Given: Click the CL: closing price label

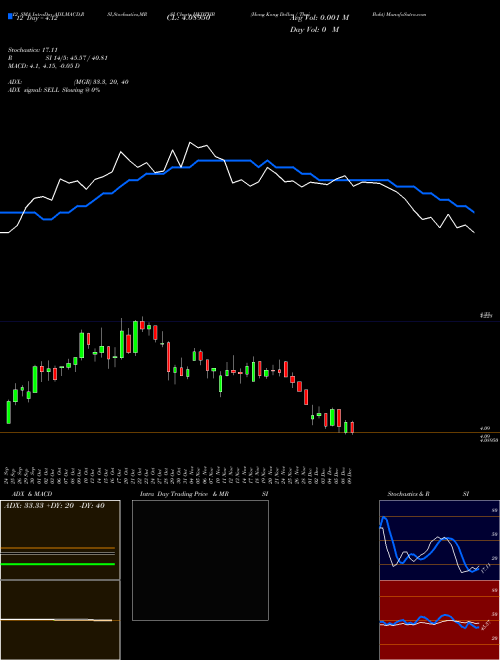Looking at the screenshot, I should pos(189,18).
